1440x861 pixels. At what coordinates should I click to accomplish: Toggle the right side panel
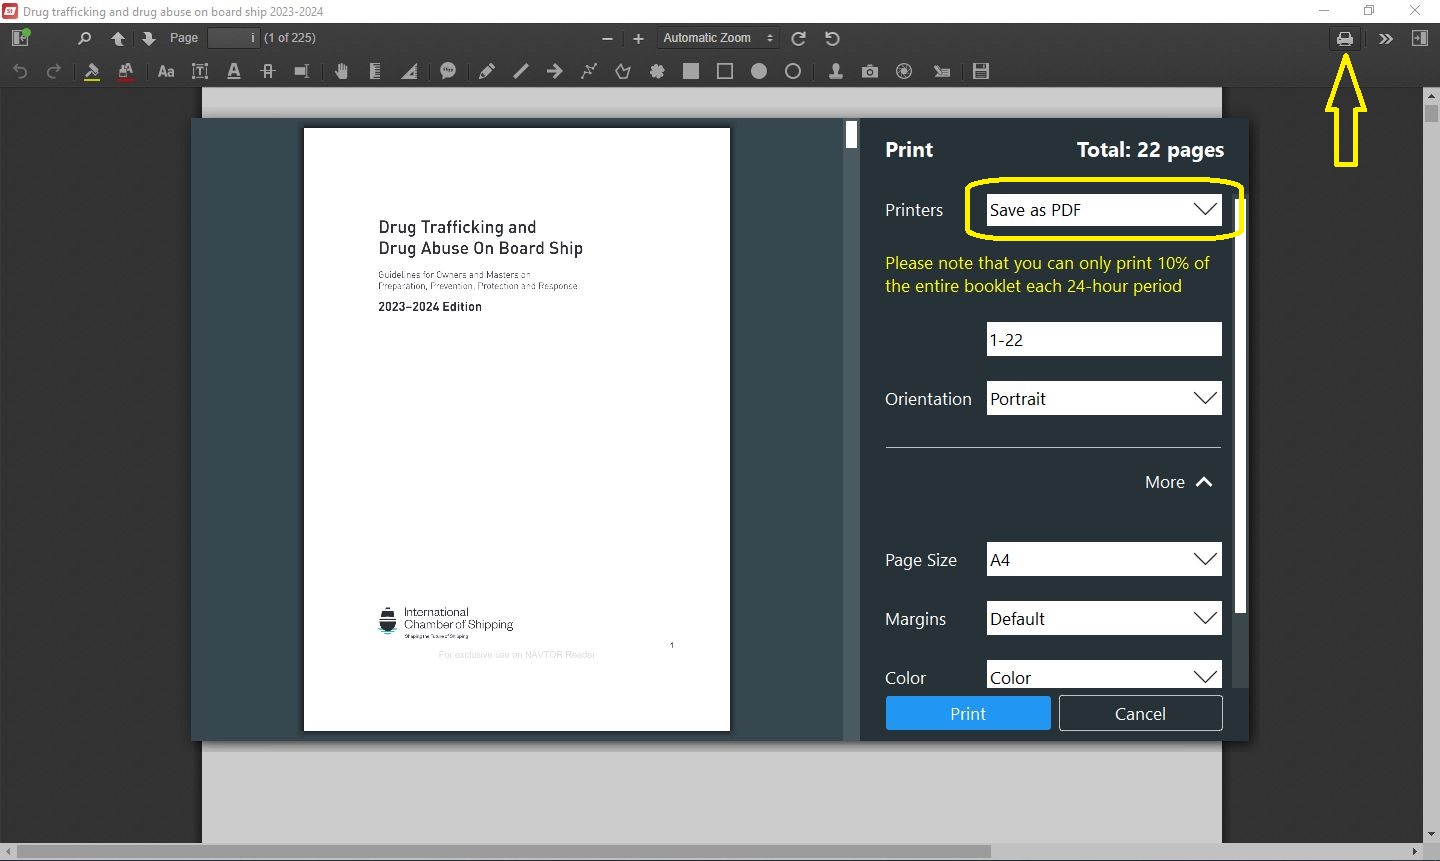1419,38
